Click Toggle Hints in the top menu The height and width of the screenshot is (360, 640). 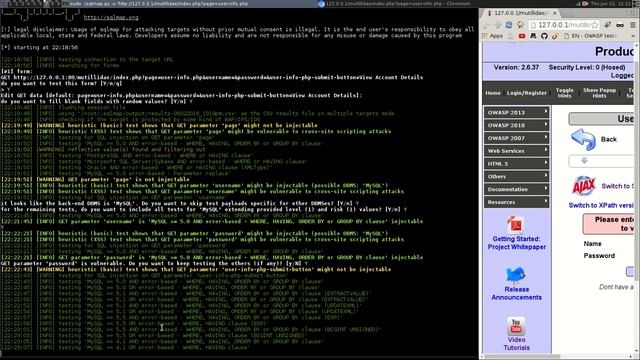[564, 93]
